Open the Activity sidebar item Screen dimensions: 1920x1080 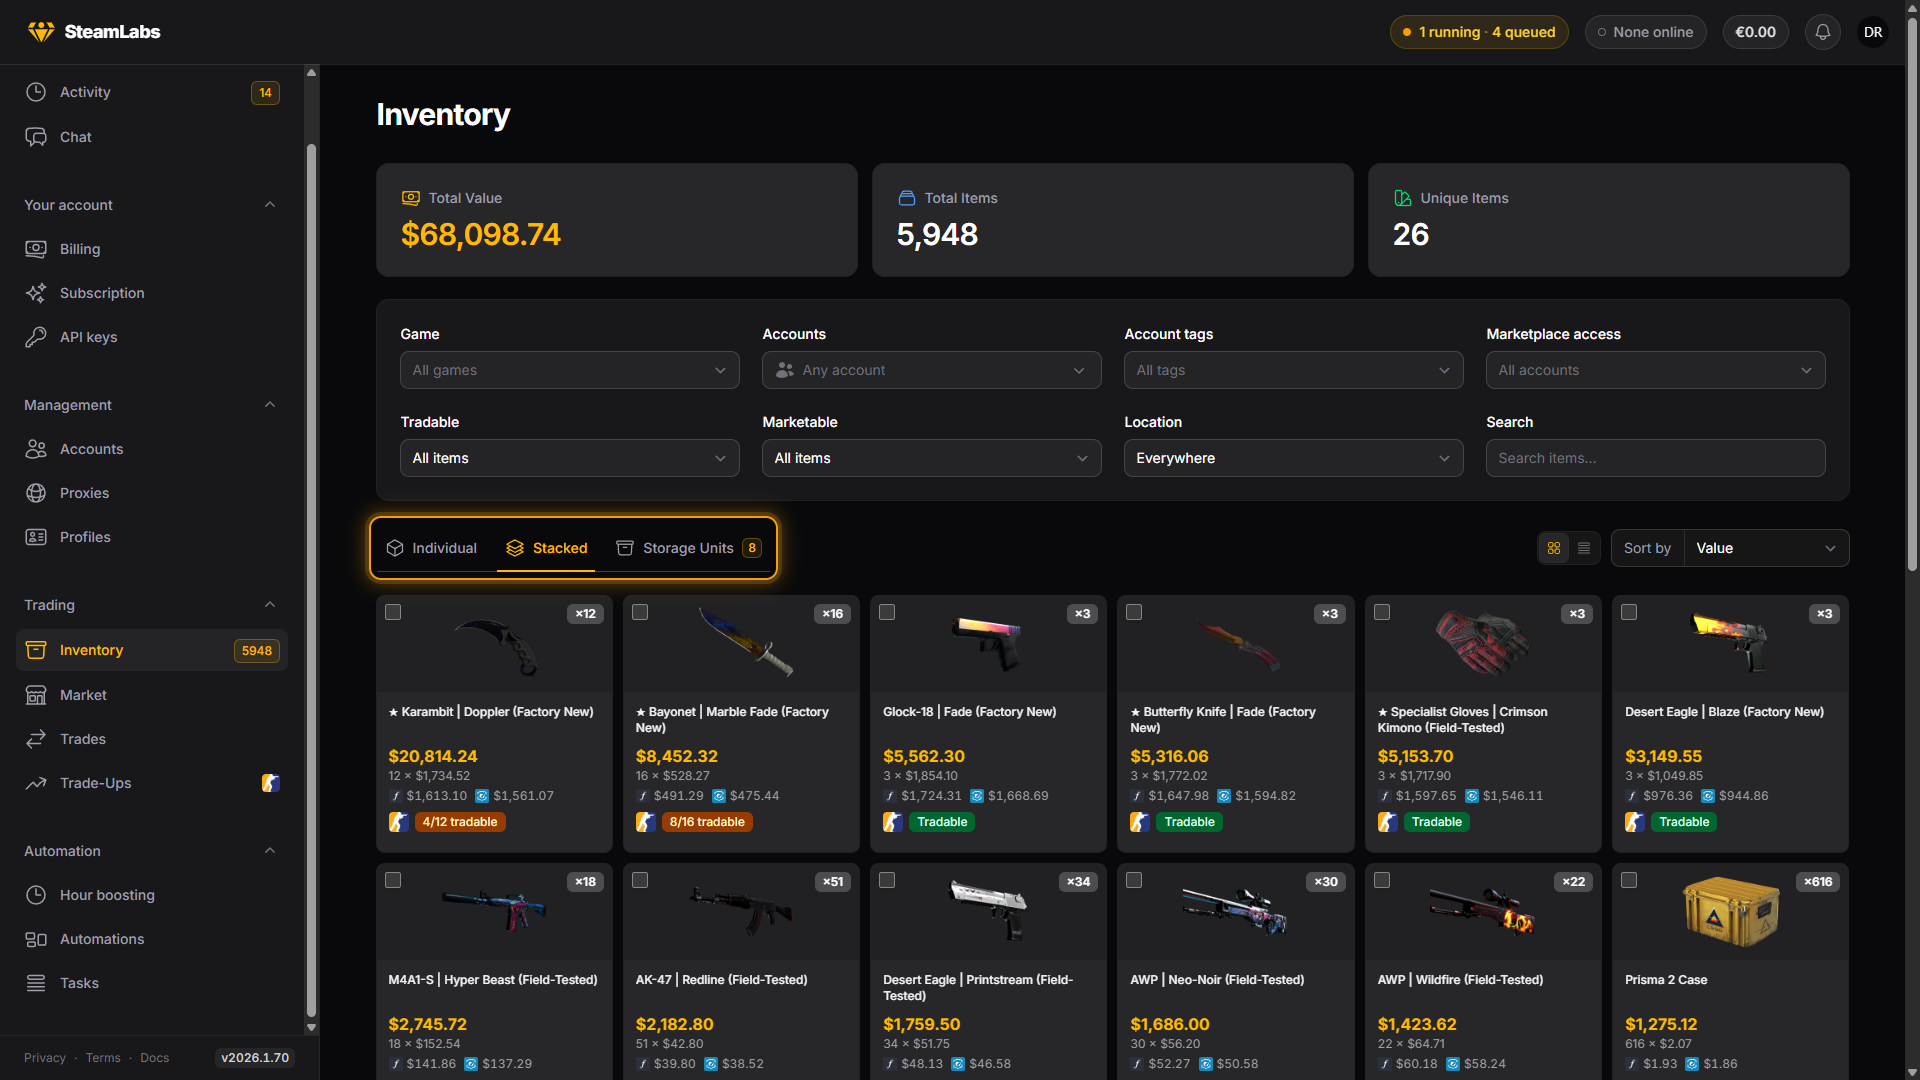coord(152,92)
